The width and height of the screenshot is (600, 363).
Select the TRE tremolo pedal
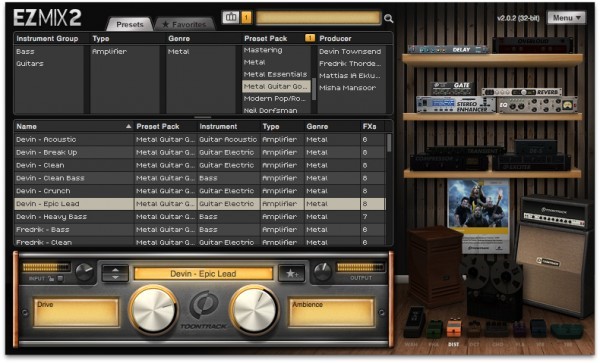pos(567,331)
